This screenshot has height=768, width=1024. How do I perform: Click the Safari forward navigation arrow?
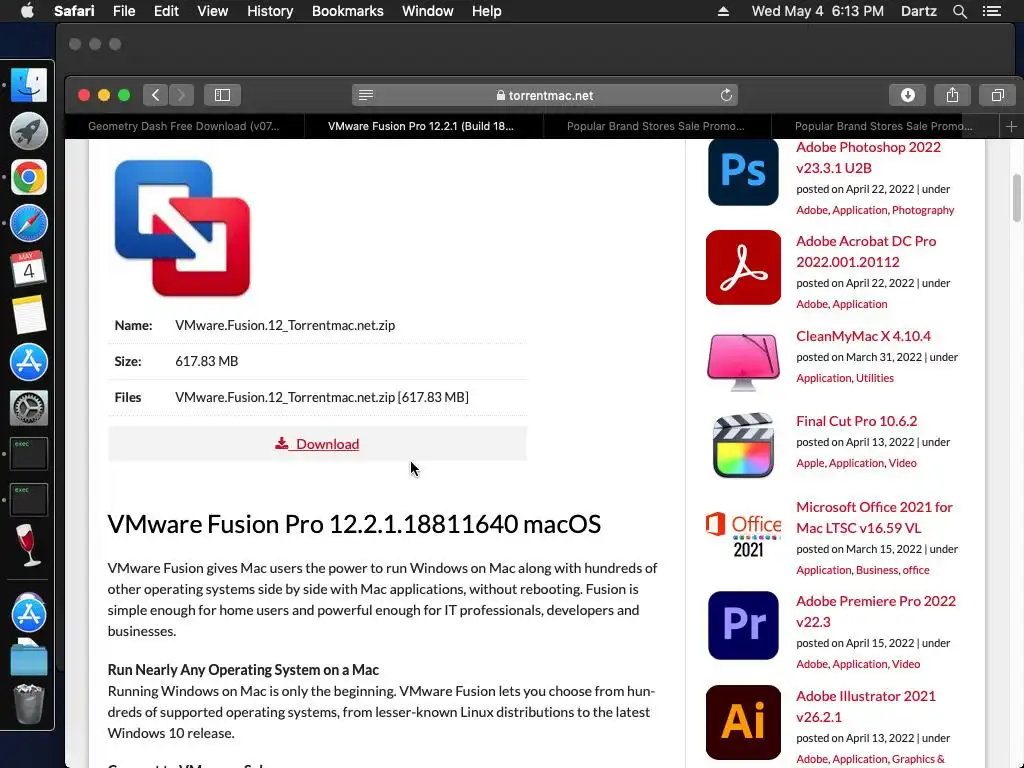pyautogui.click(x=182, y=95)
